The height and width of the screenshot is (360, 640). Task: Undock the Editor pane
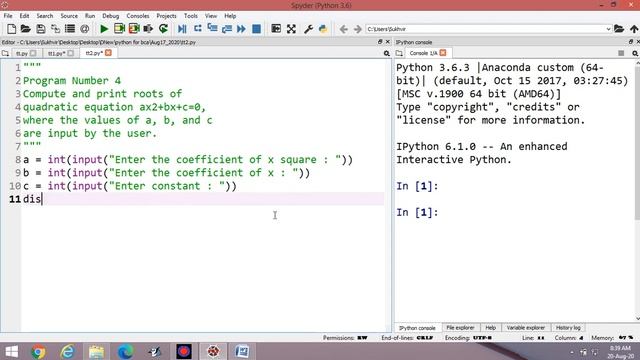click(380, 42)
